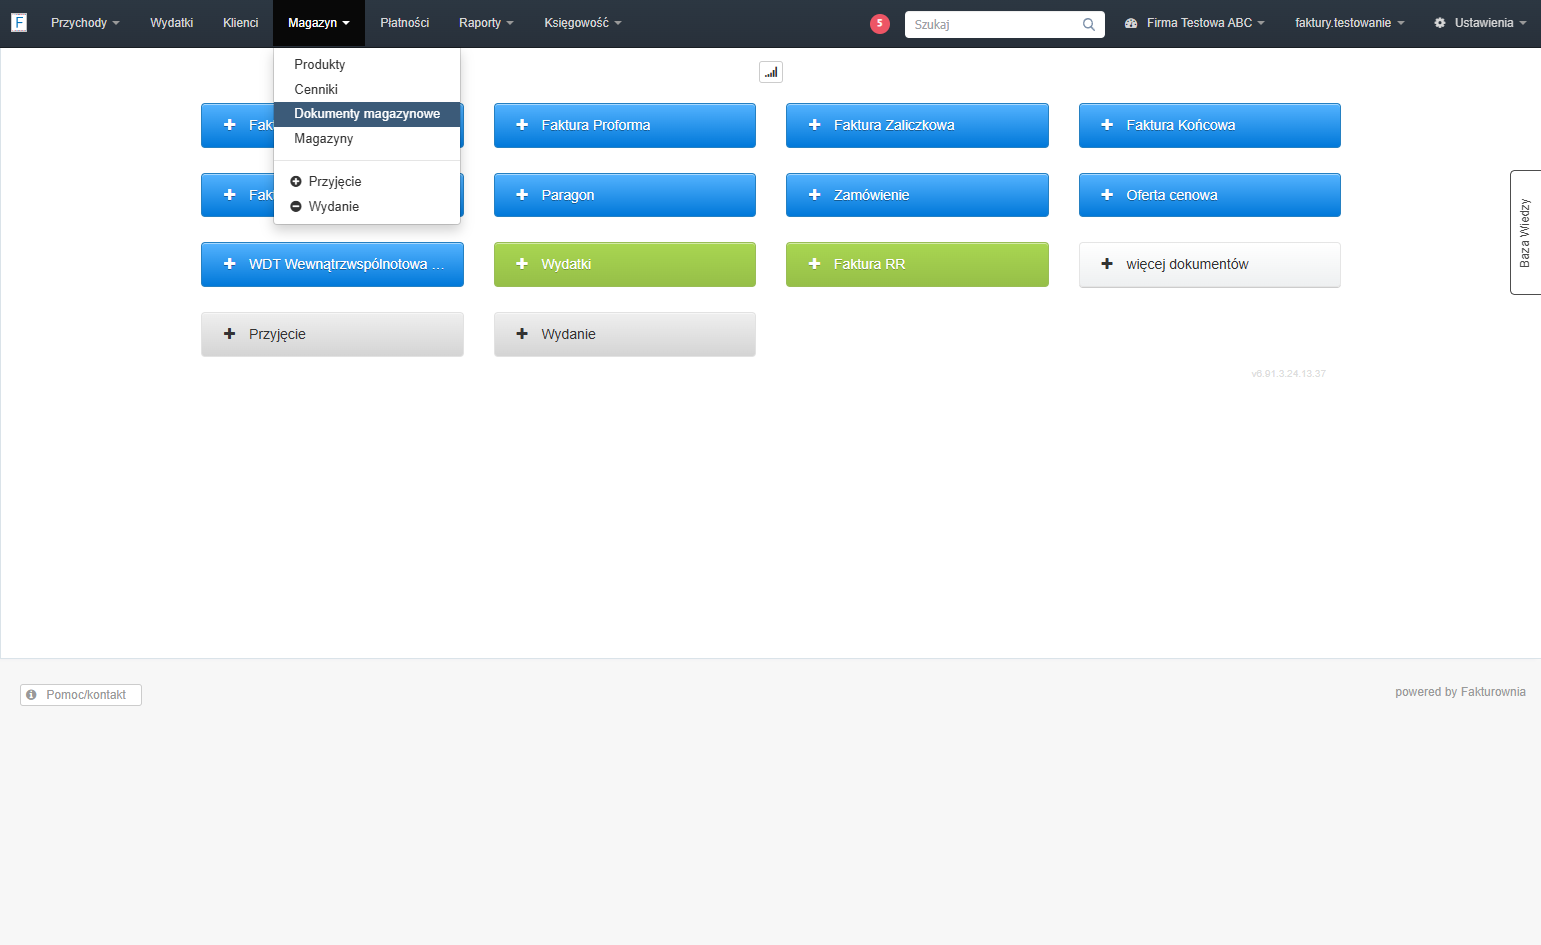This screenshot has height=945, width=1541.
Task: Expand the Raporty dropdown menu
Action: tap(486, 23)
